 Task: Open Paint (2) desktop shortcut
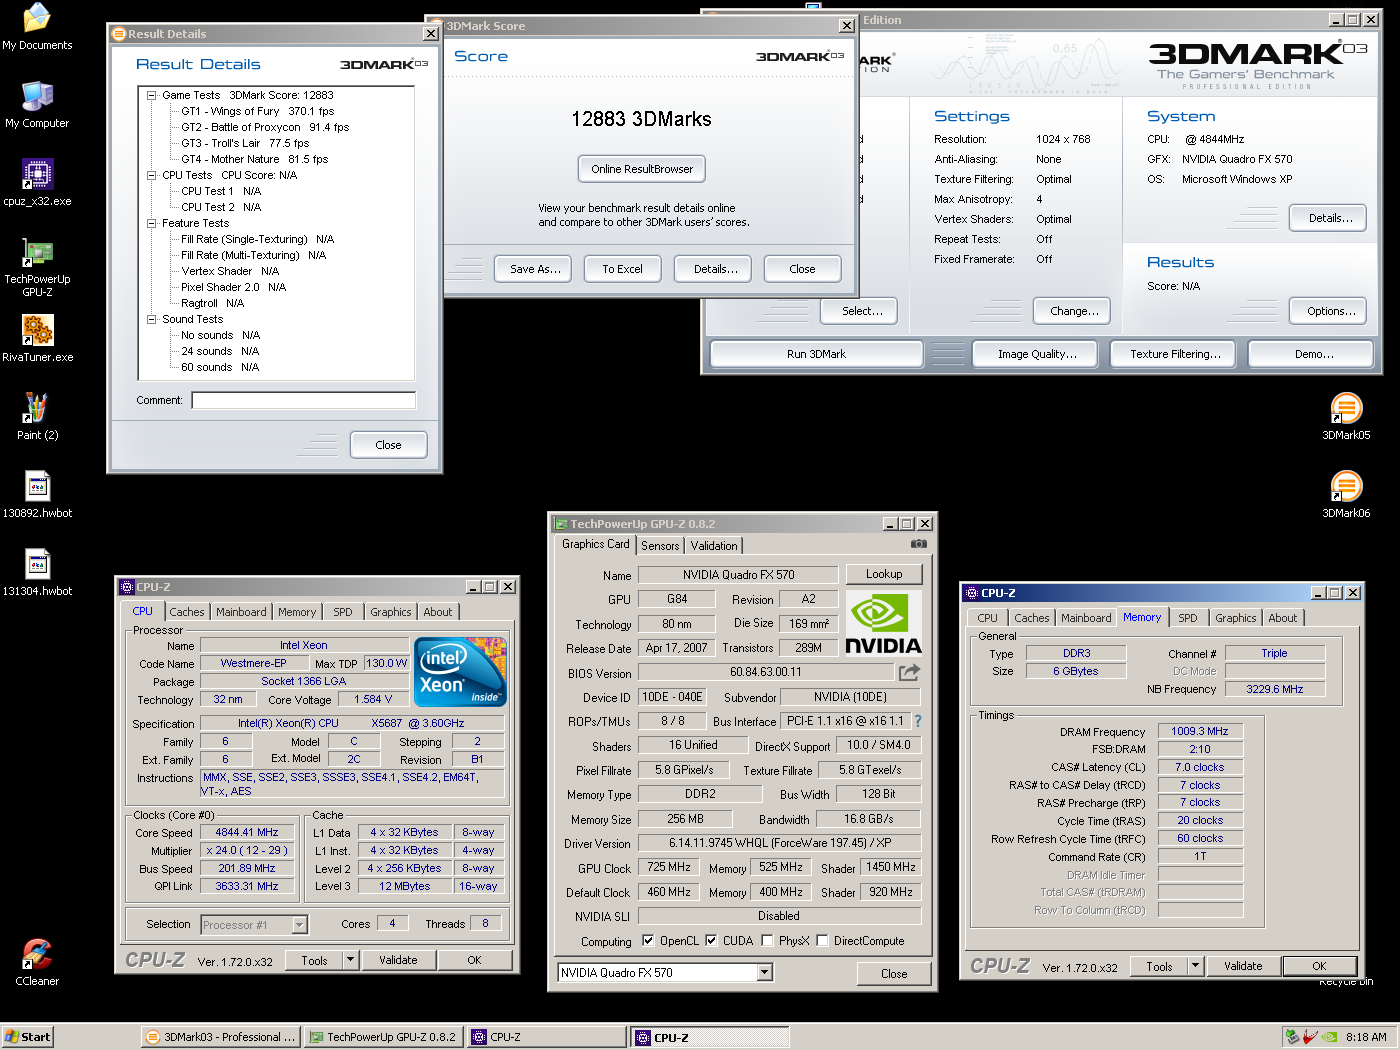[x=37, y=416]
